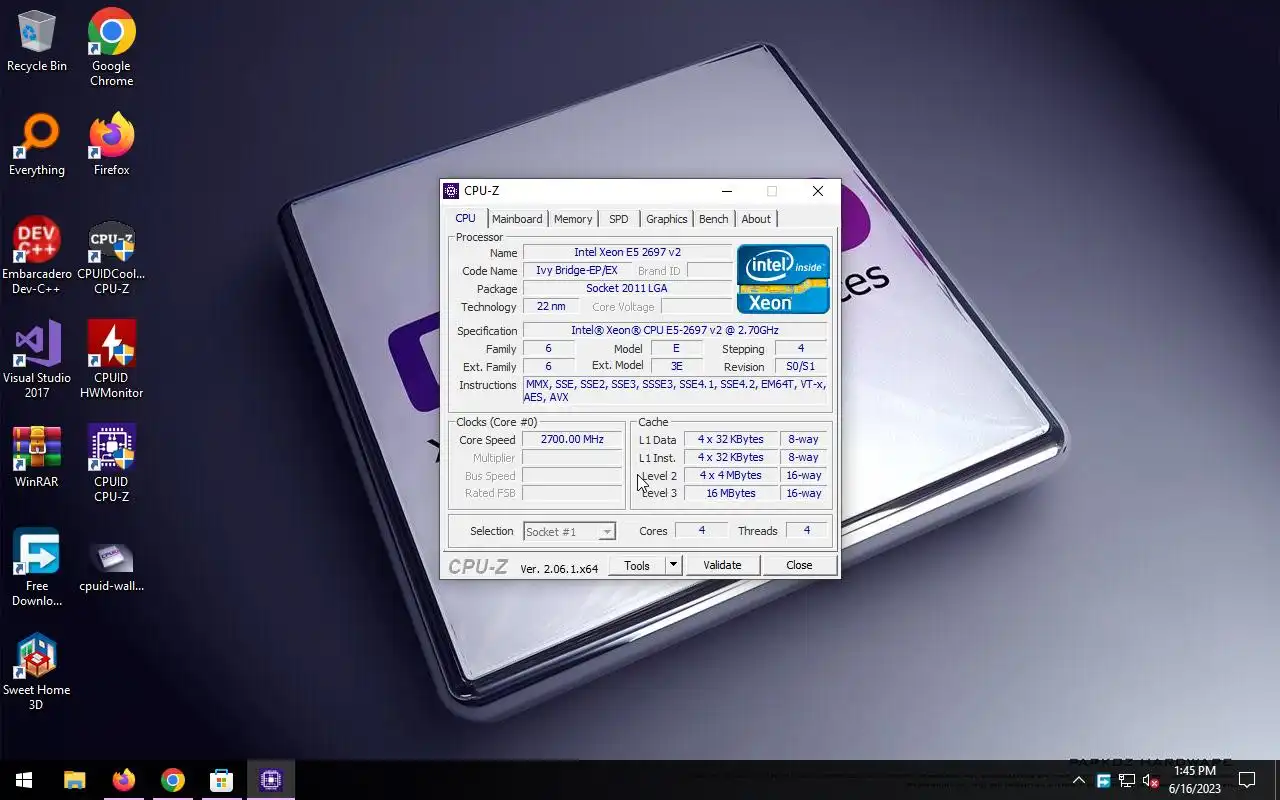This screenshot has width=1280, height=800.
Task: Open Microsoft Store from the taskbar
Action: 221,780
